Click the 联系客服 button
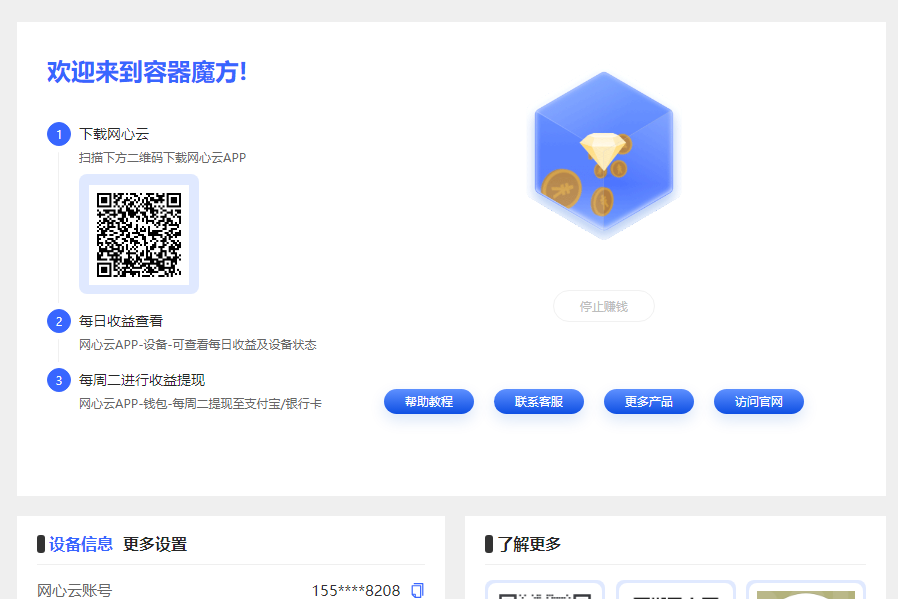The image size is (898, 599). point(539,401)
